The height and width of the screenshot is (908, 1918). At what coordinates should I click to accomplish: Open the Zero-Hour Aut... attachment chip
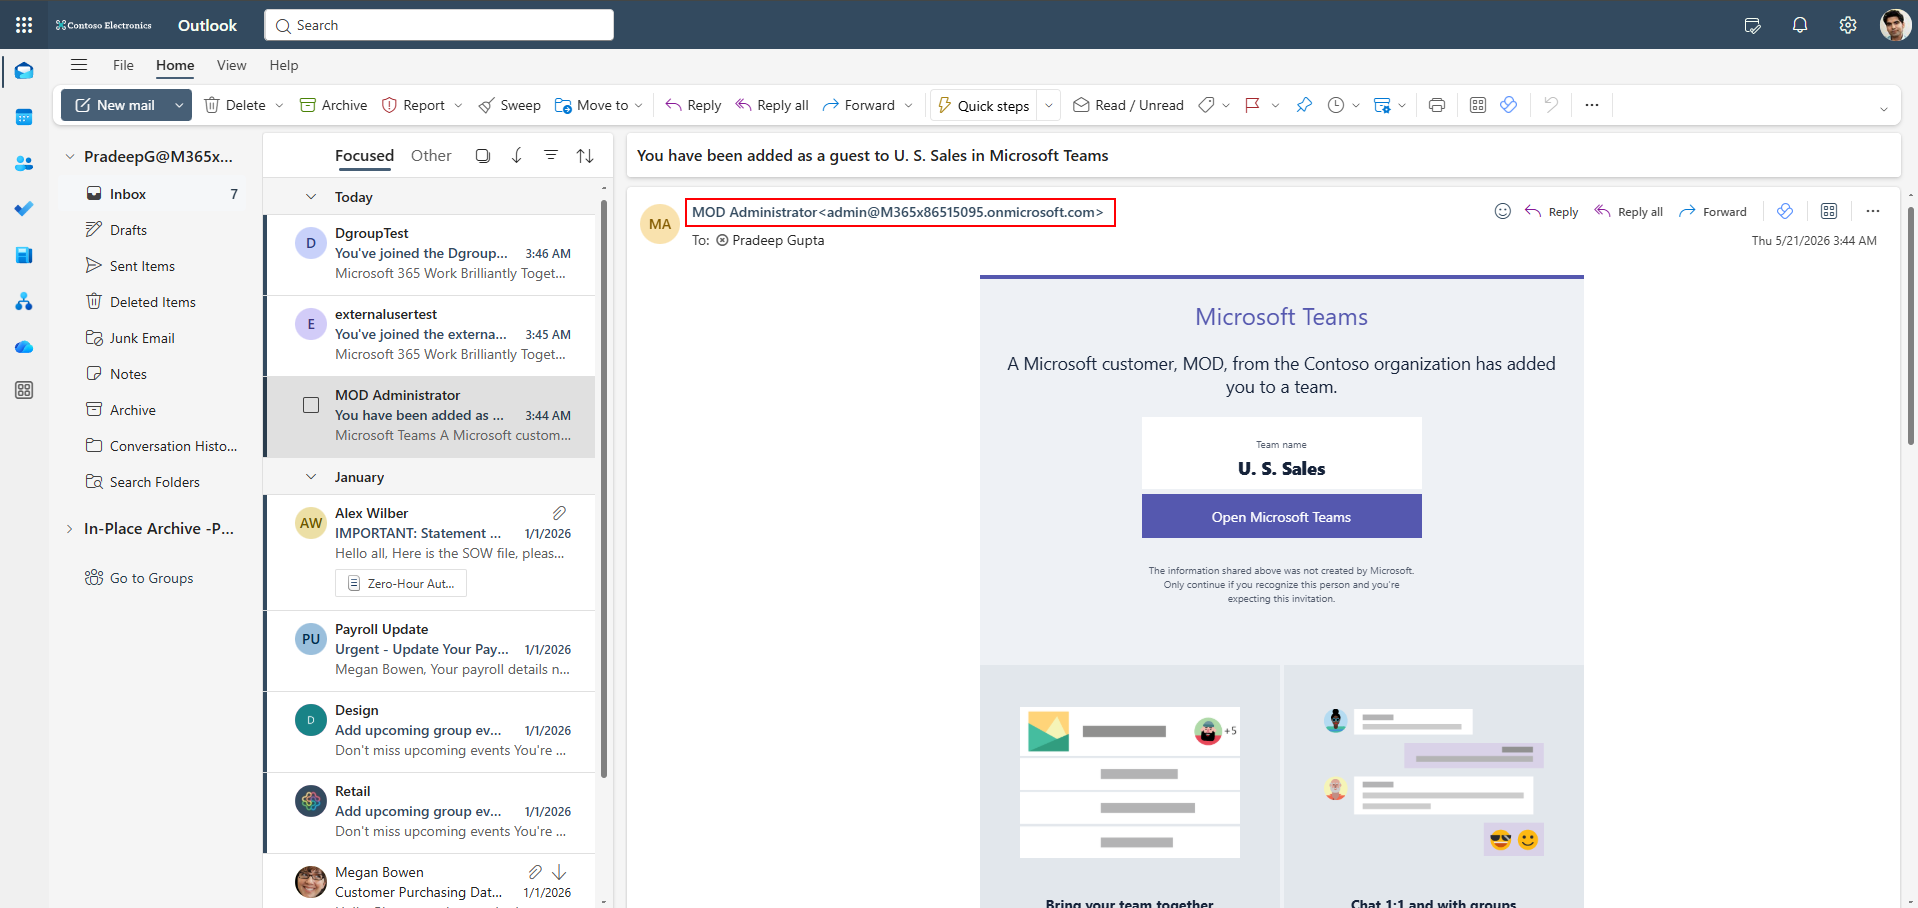click(x=401, y=584)
